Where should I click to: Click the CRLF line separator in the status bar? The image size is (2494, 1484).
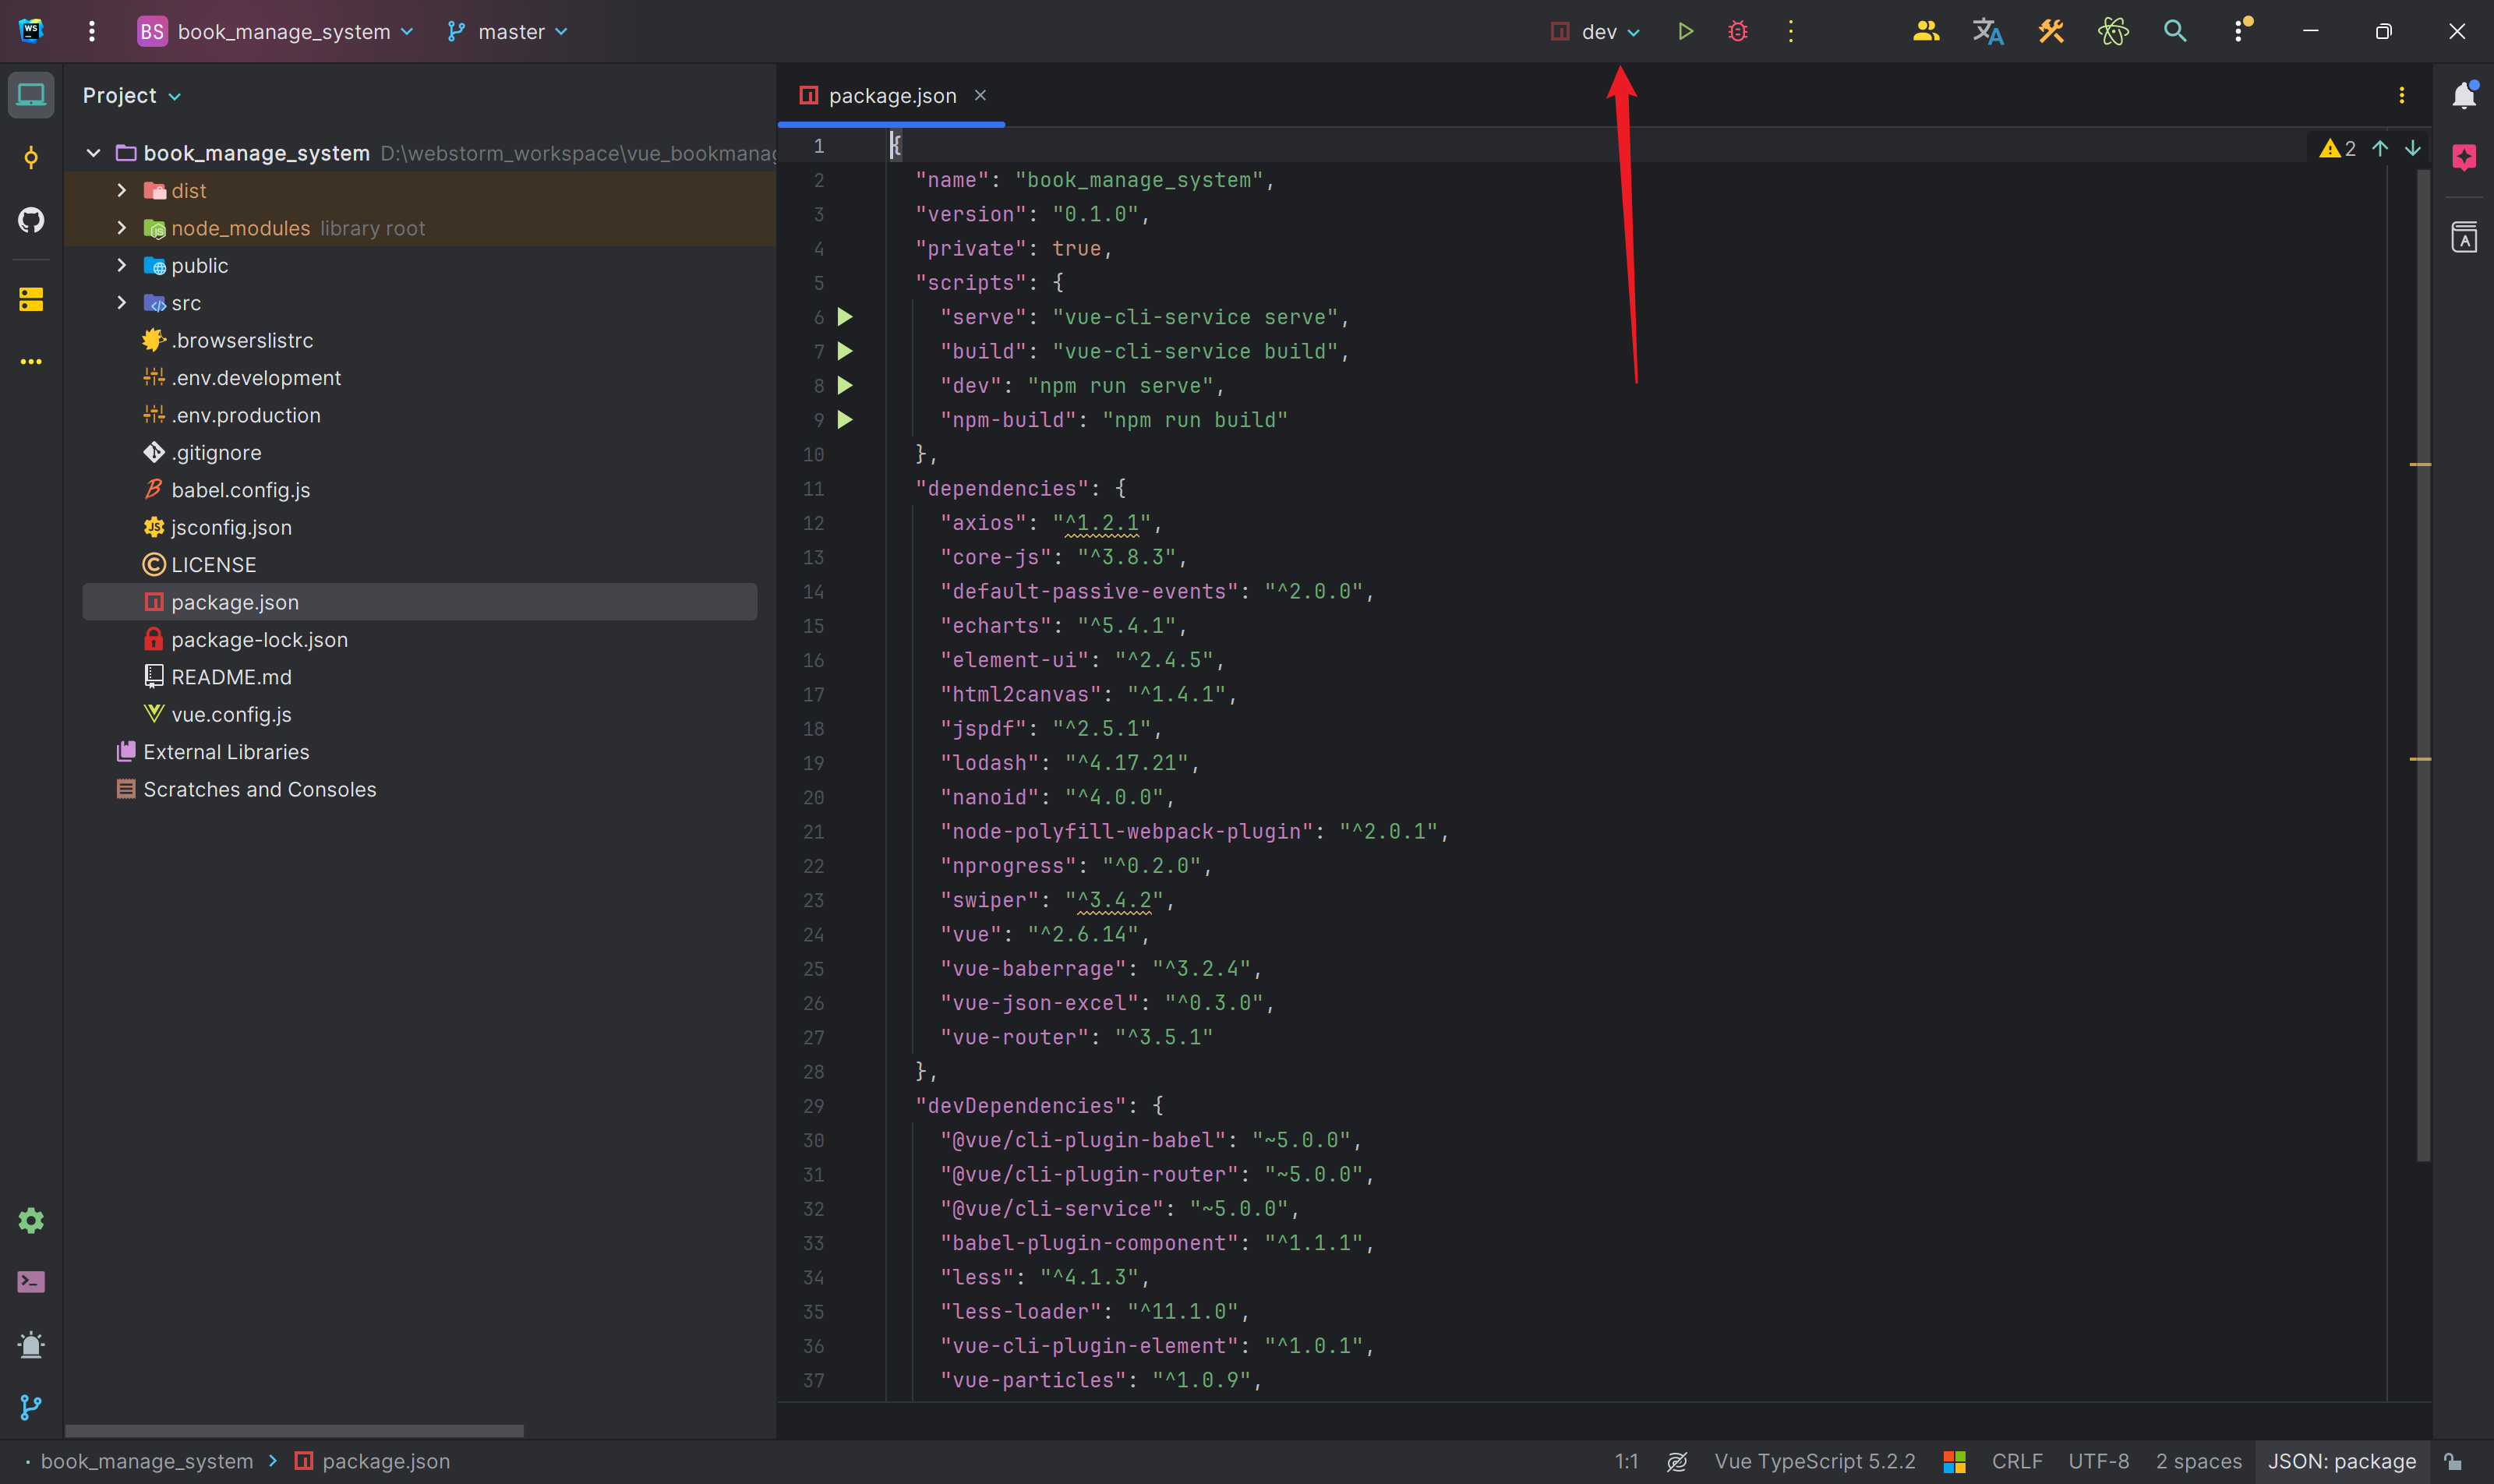(x=2016, y=1461)
